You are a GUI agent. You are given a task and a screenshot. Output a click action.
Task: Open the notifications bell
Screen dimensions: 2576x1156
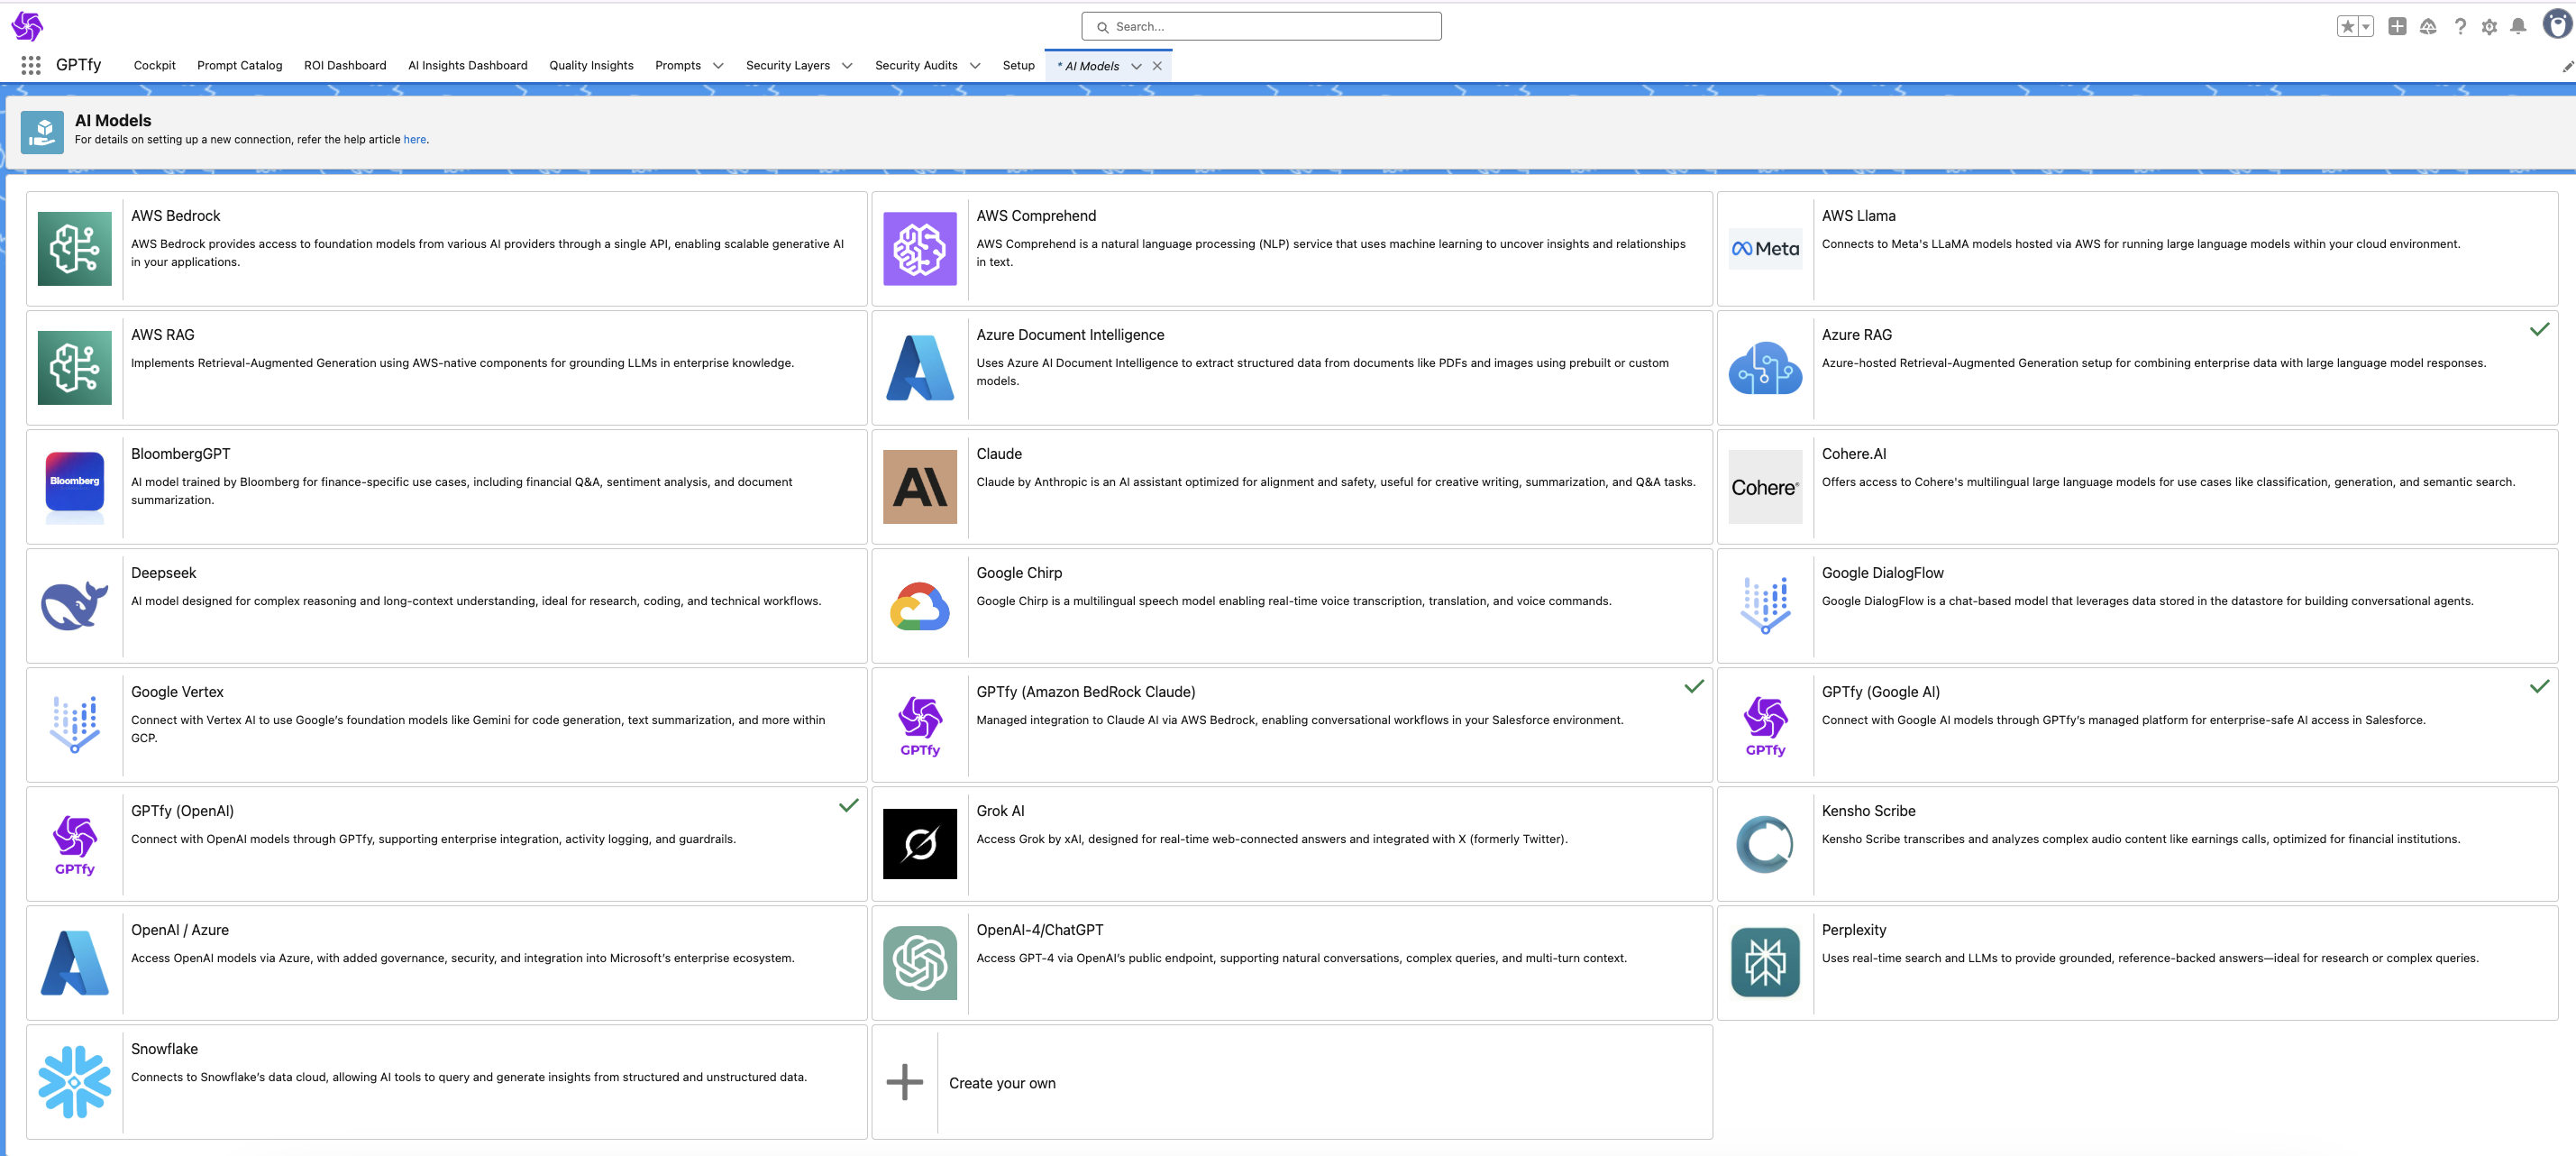click(x=2518, y=27)
